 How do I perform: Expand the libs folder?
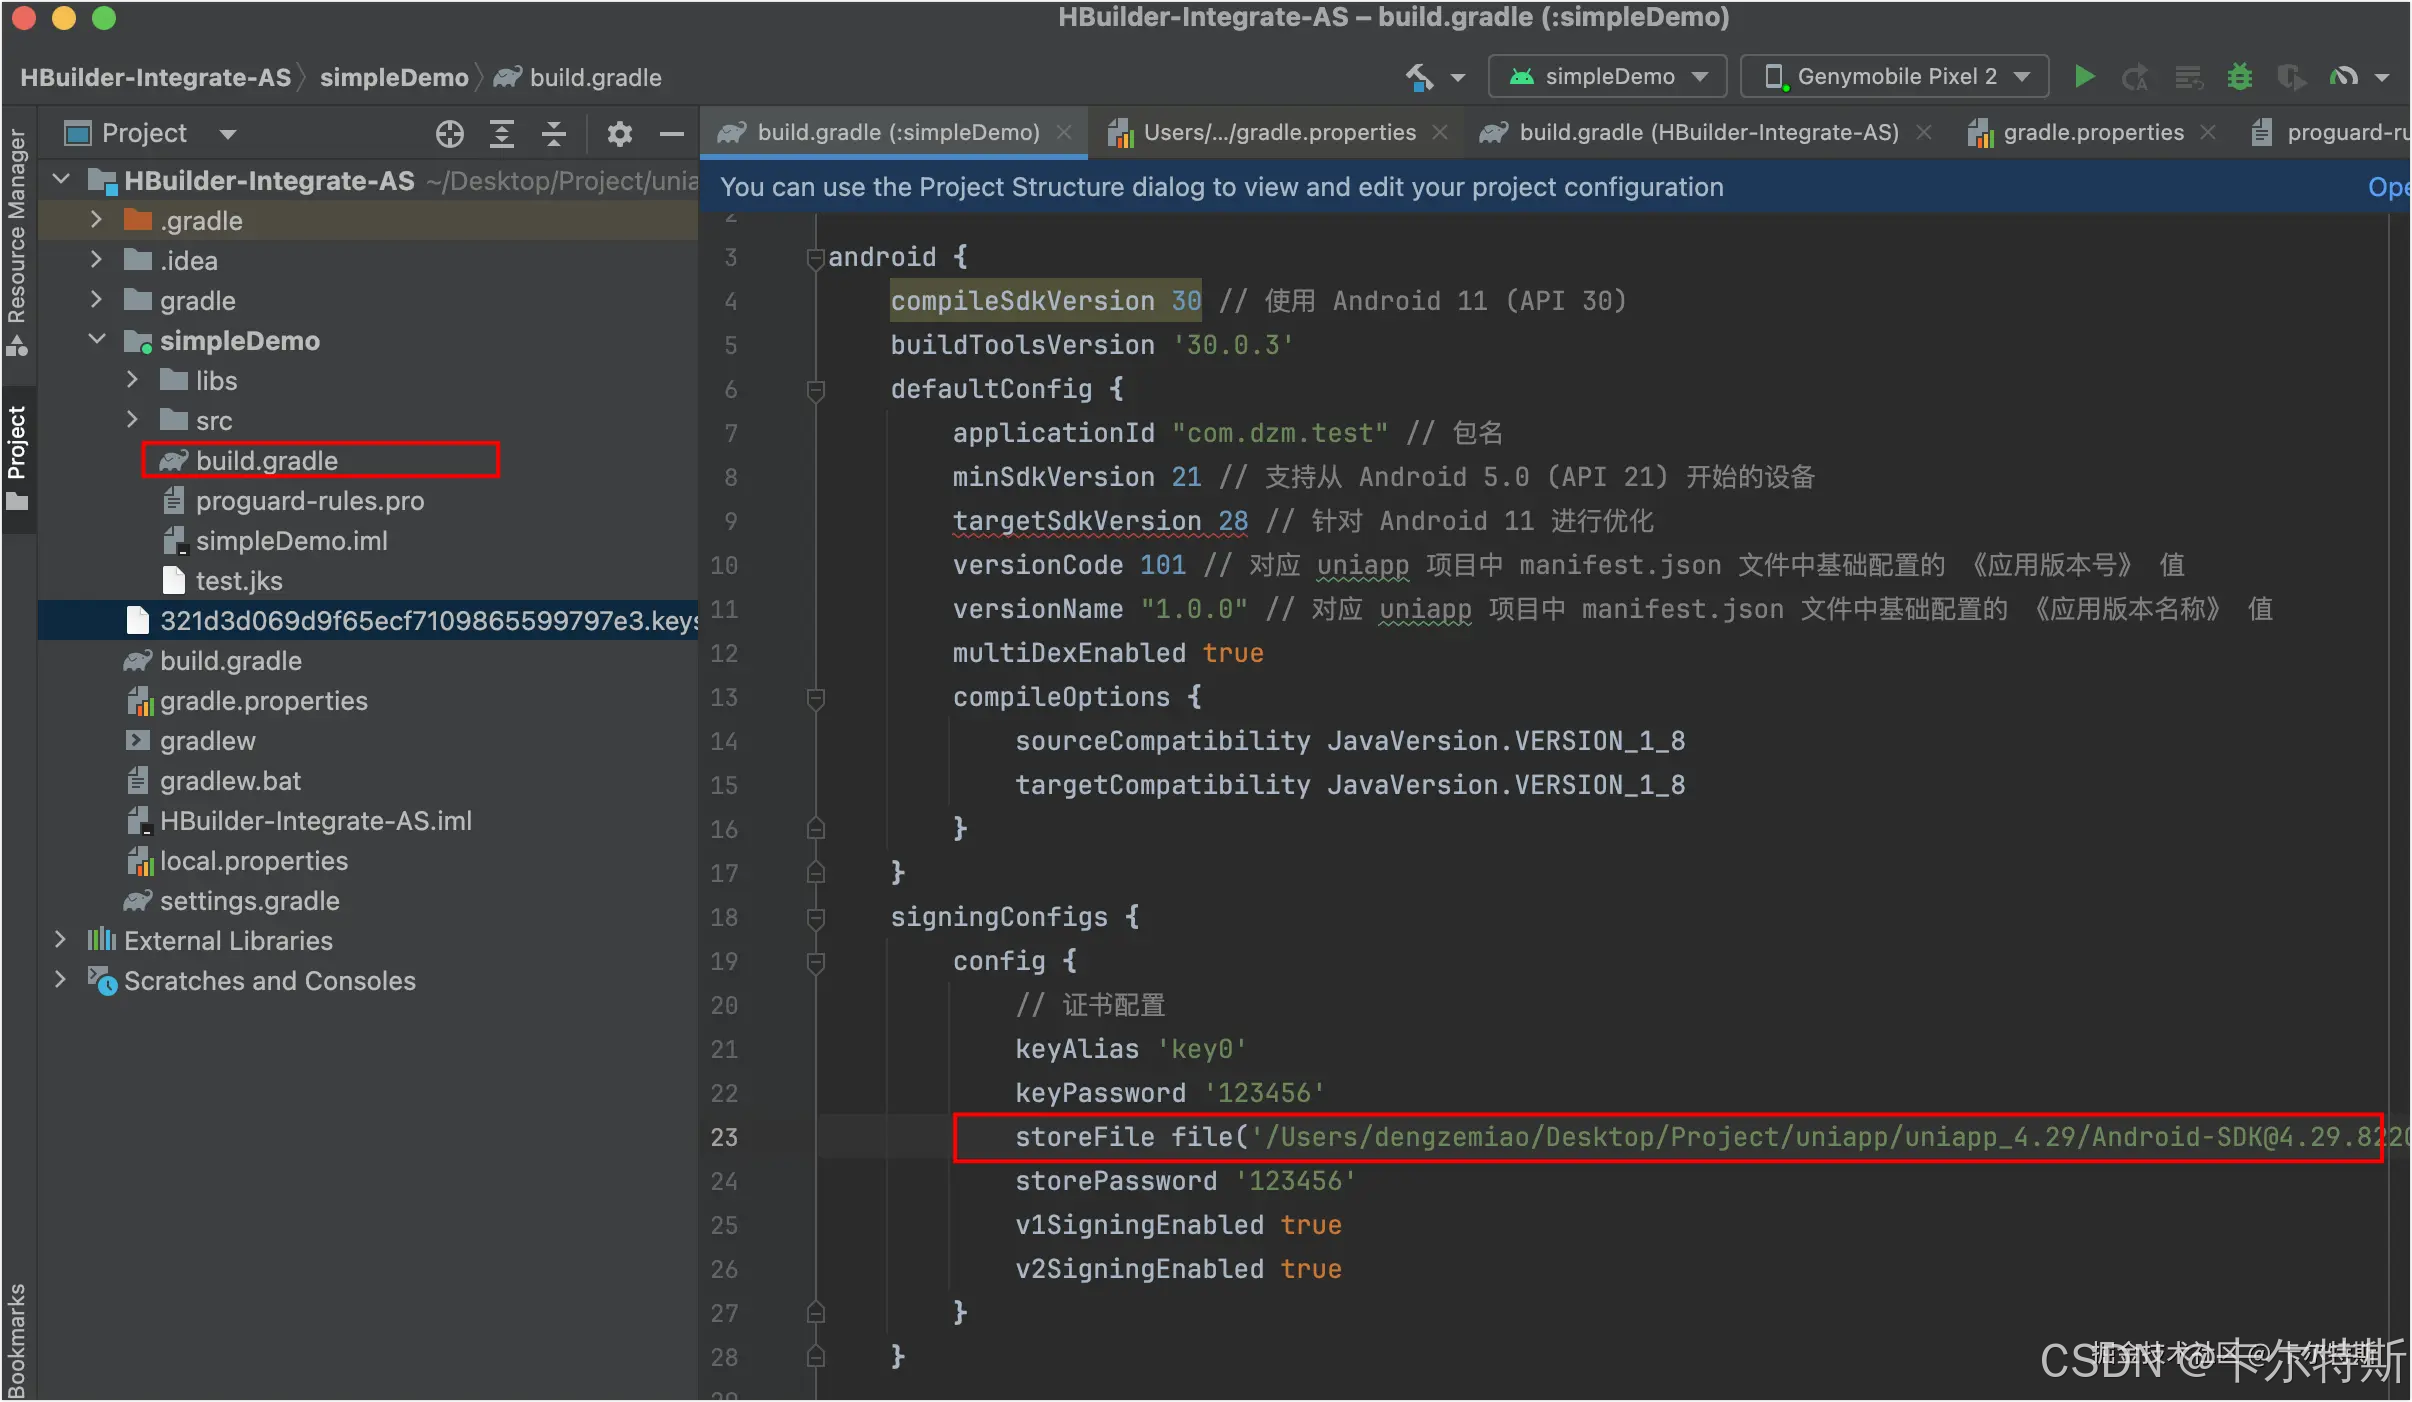click(x=132, y=380)
